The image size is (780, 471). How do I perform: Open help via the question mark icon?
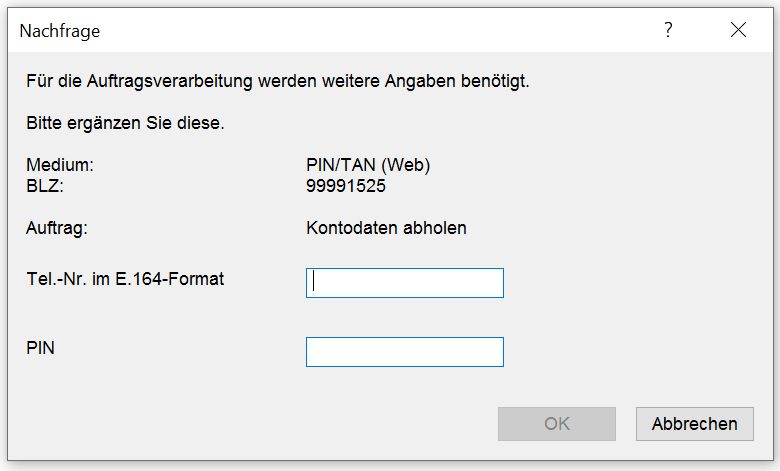668,30
